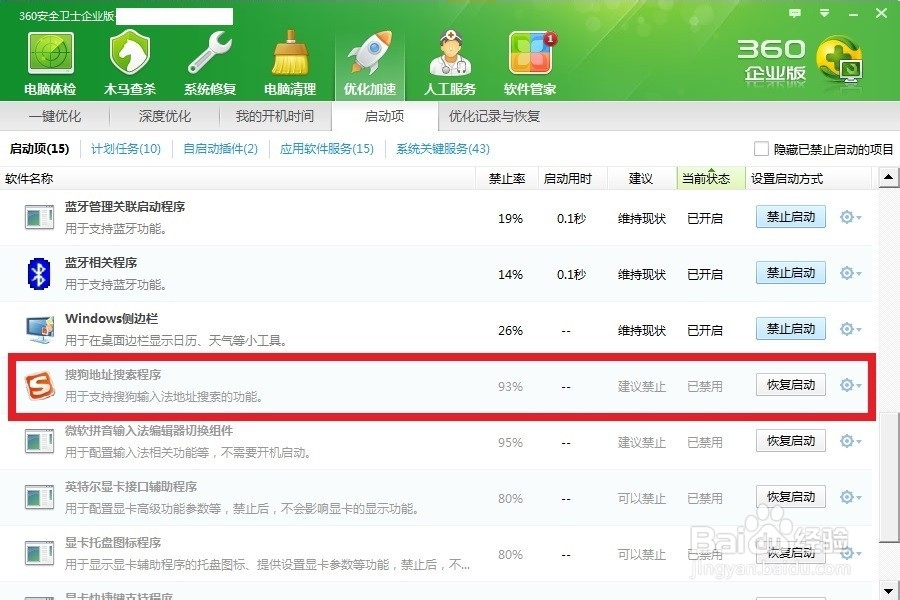Launch 电脑清理 cleanup tool
This screenshot has height=600, width=900.
coord(288,57)
